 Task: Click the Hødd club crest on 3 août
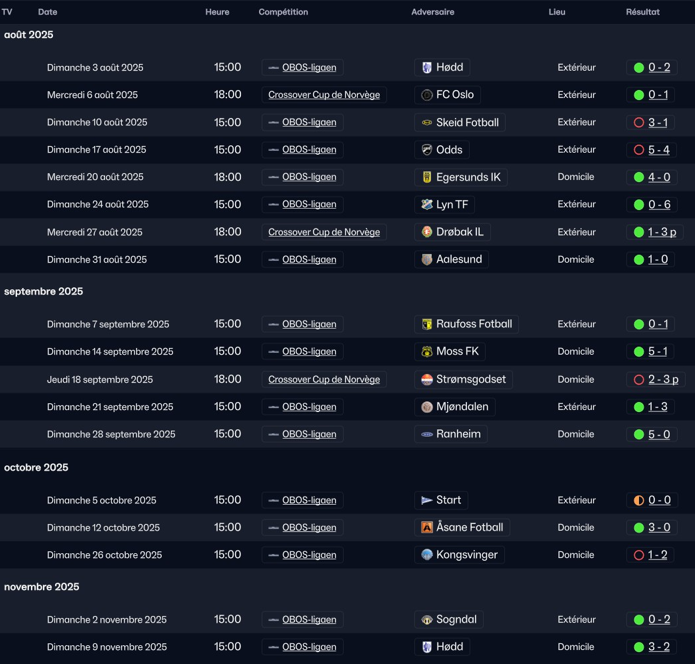(x=427, y=68)
